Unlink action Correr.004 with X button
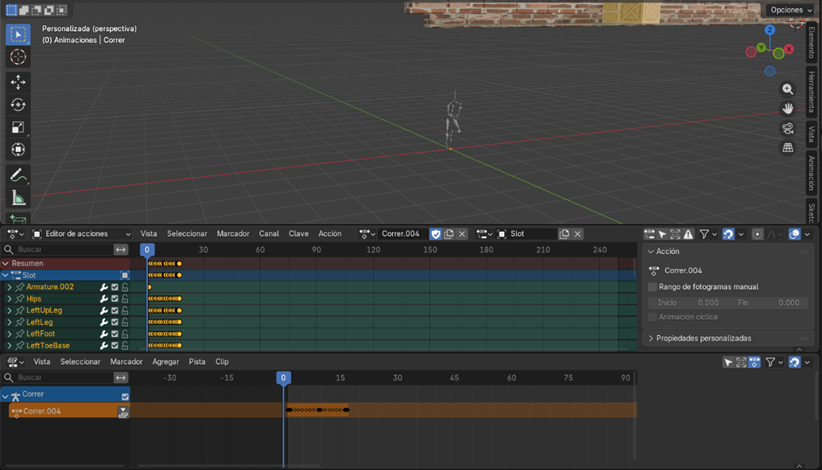The width and height of the screenshot is (822, 470). 462,234
